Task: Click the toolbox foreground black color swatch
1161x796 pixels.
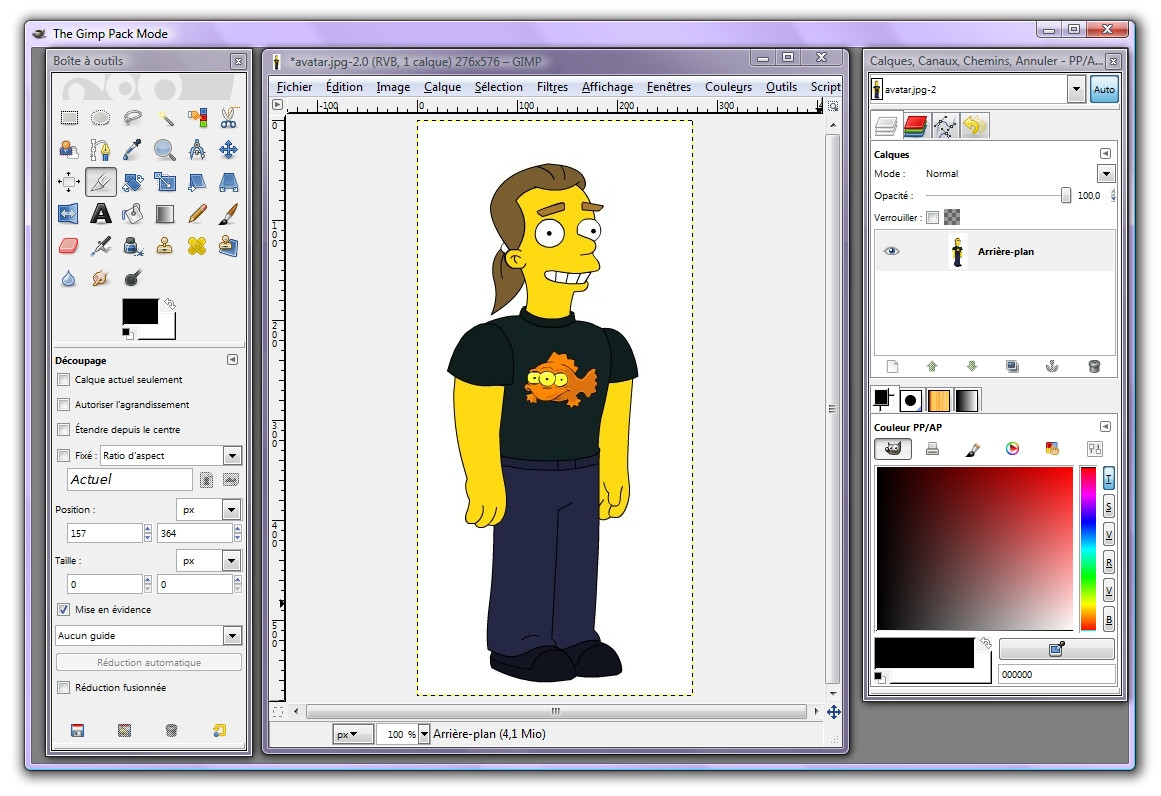Action: [x=140, y=311]
